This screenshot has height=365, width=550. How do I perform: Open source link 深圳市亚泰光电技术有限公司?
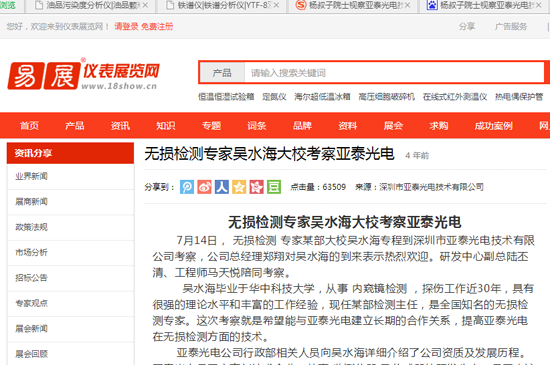click(x=431, y=187)
